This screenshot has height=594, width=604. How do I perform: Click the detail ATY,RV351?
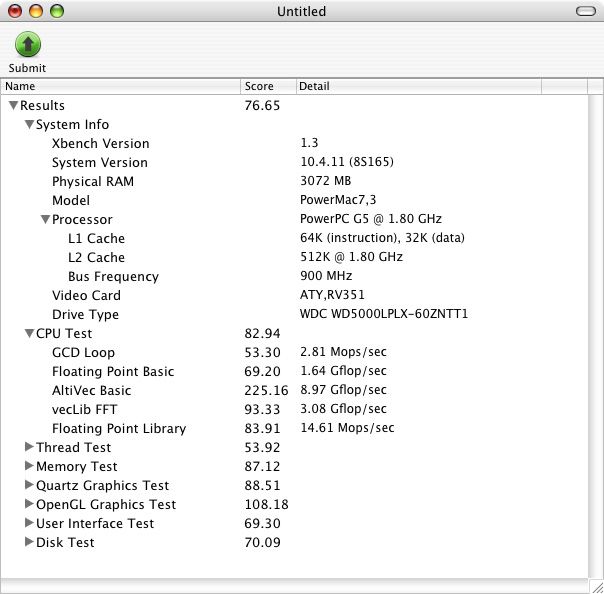[x=332, y=295]
